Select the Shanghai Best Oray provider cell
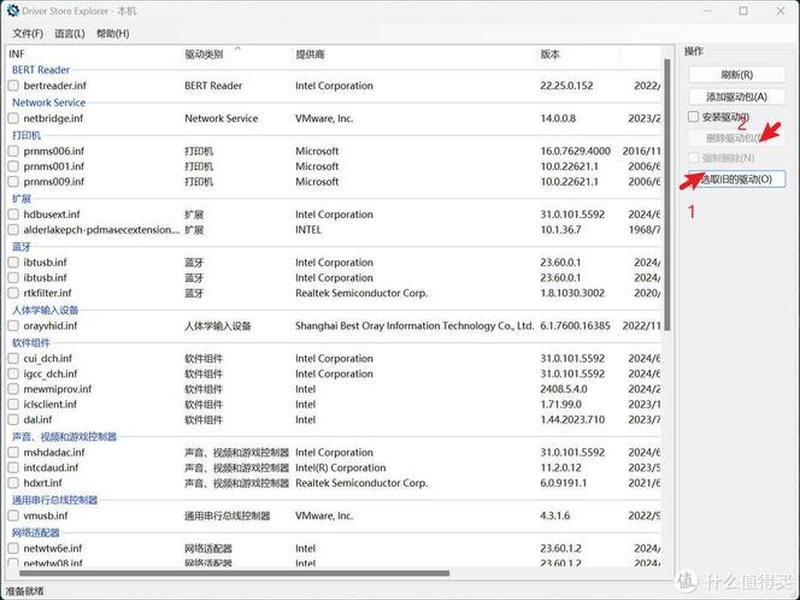 414,326
